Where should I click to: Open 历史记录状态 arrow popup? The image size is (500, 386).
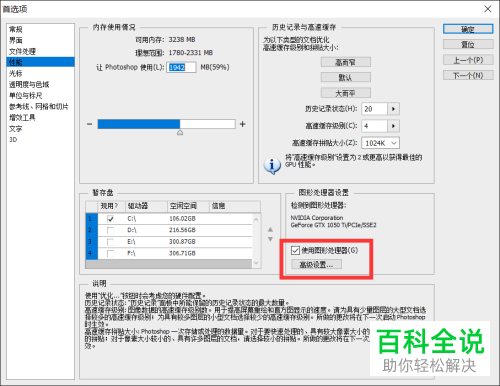tap(394, 109)
